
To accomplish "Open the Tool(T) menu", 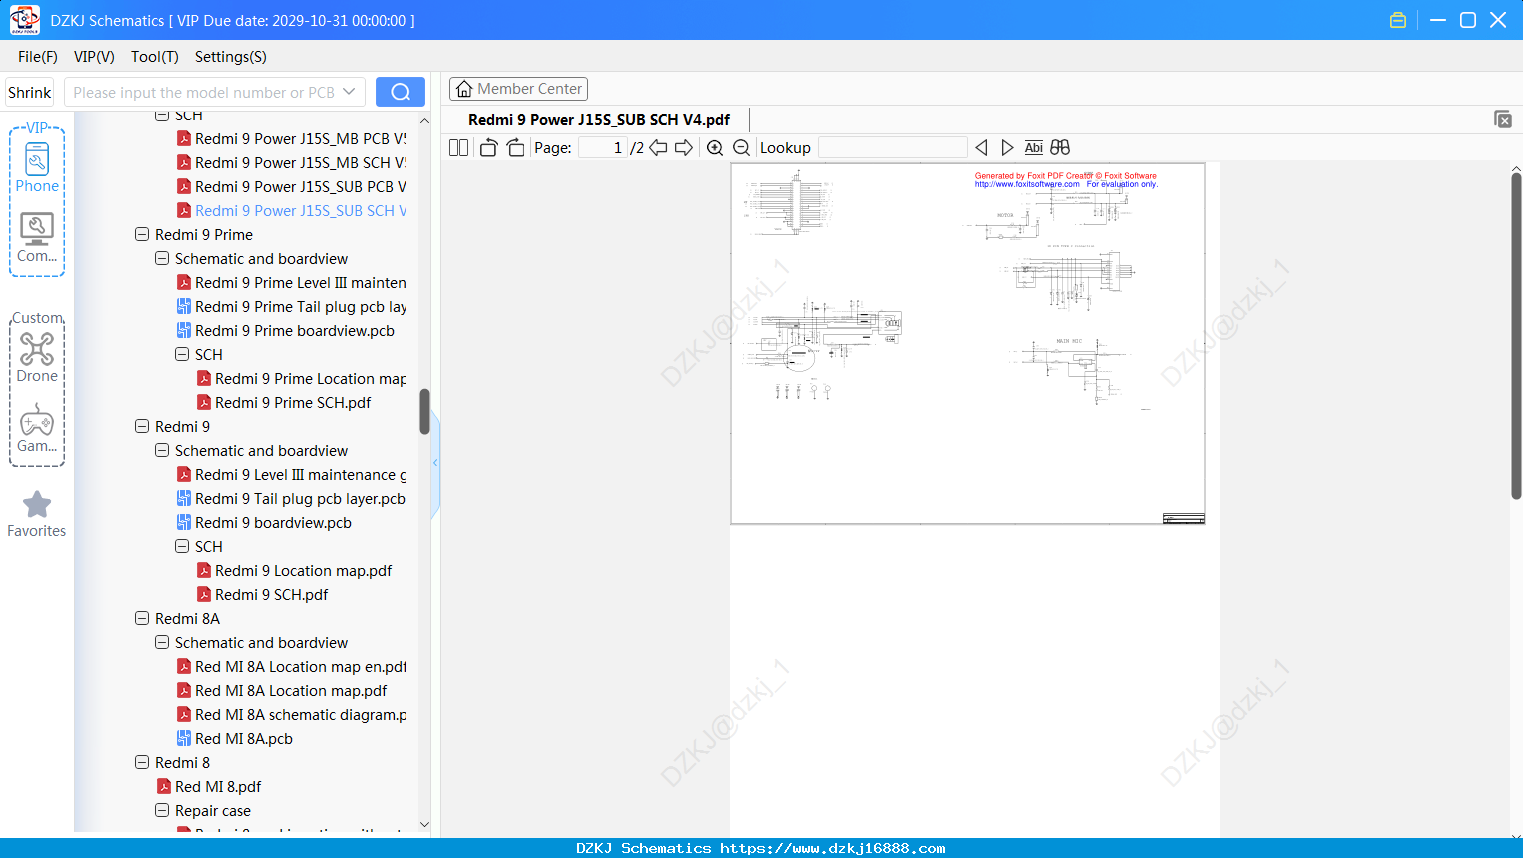I will (155, 57).
